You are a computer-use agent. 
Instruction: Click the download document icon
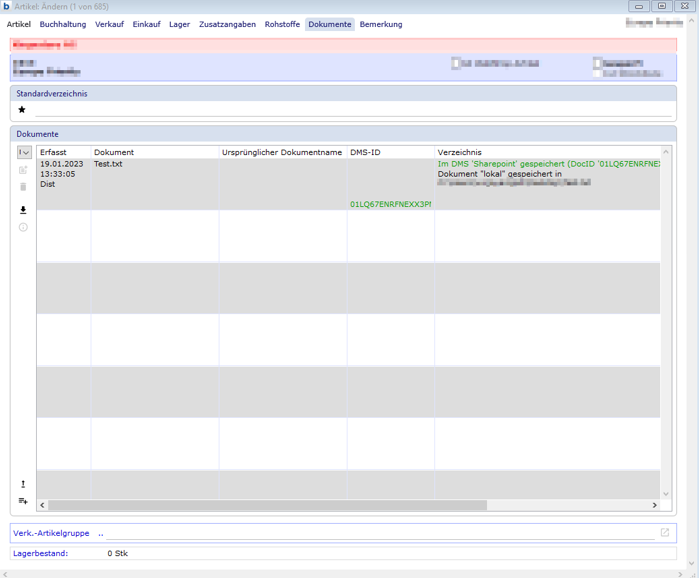(23, 210)
